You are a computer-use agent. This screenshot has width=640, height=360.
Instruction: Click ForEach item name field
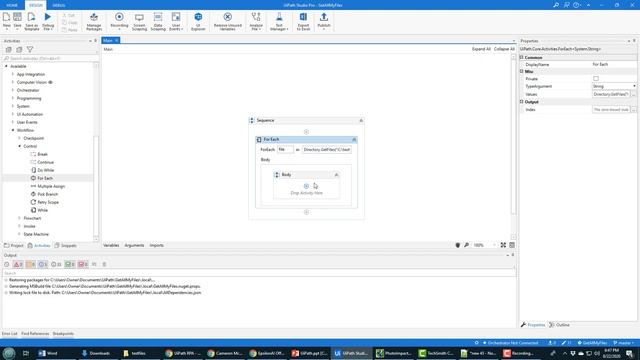point(285,150)
